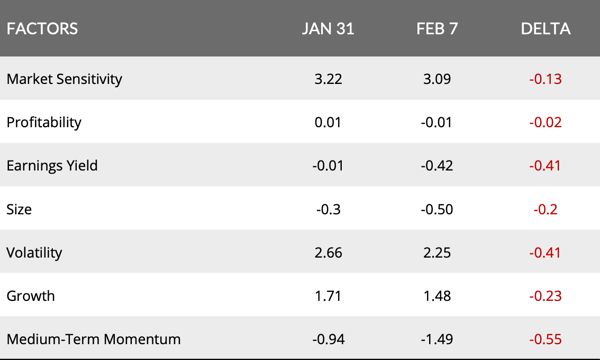The image size is (600, 360).
Task: Select the Size delta value -0.2
Action: coord(546,209)
